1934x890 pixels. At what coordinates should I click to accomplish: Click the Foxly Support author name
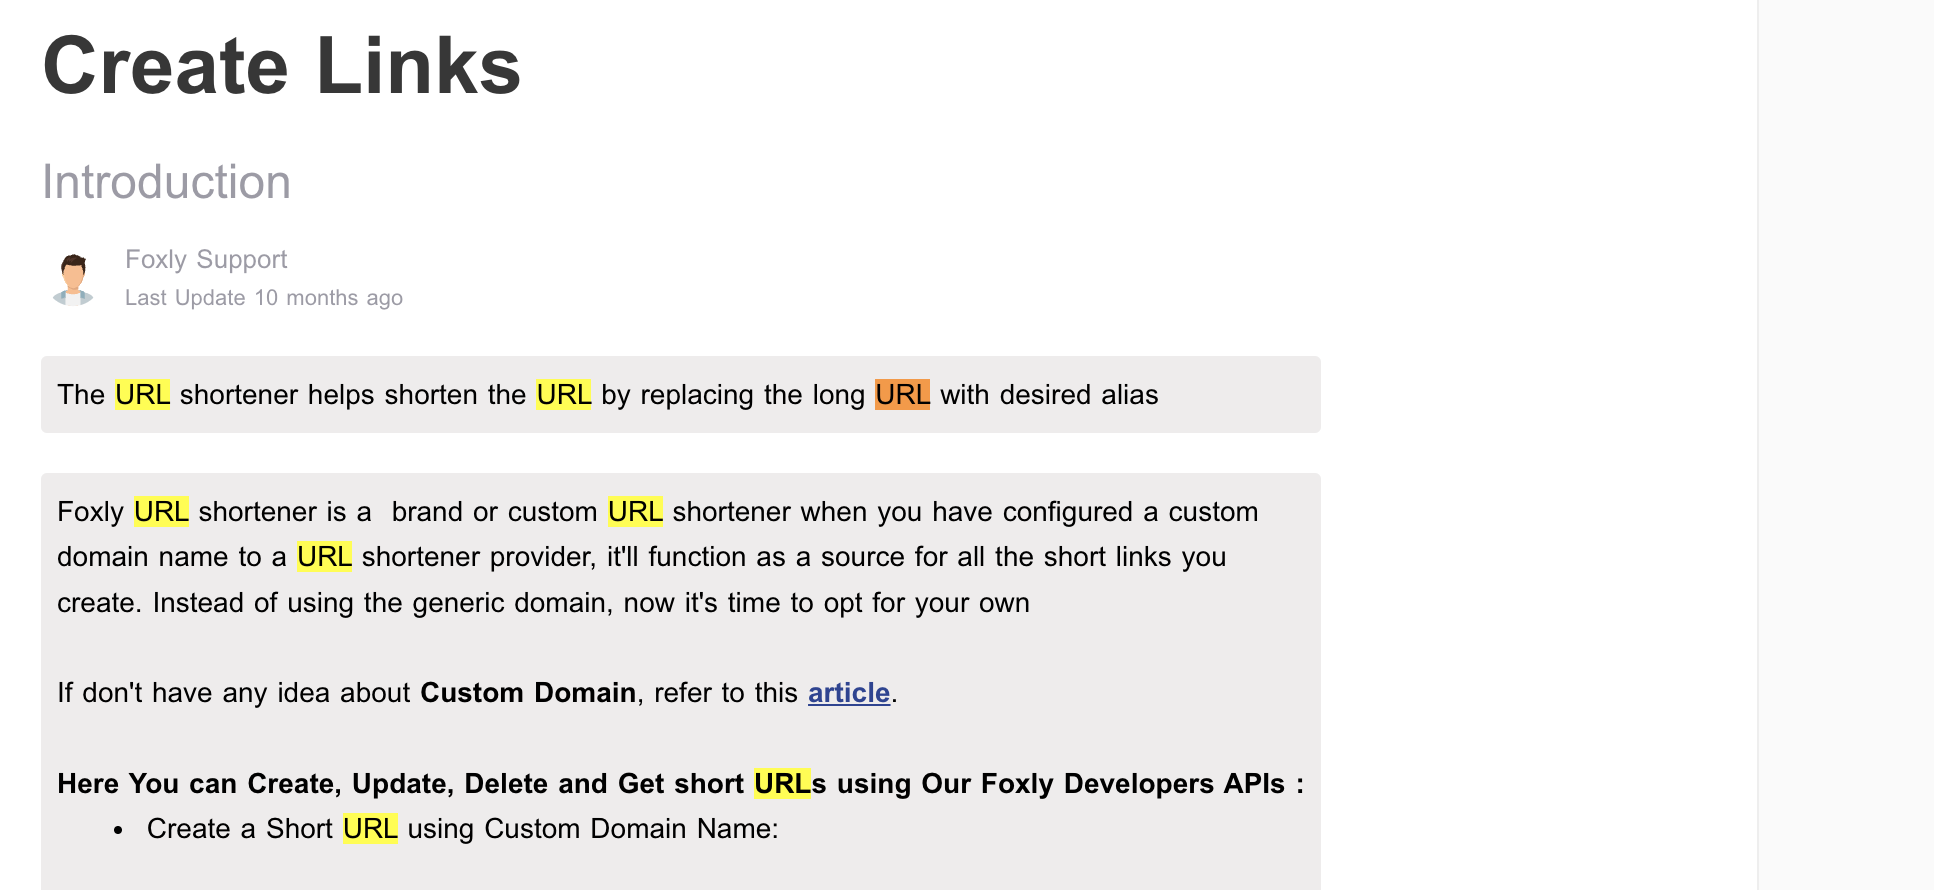click(206, 260)
